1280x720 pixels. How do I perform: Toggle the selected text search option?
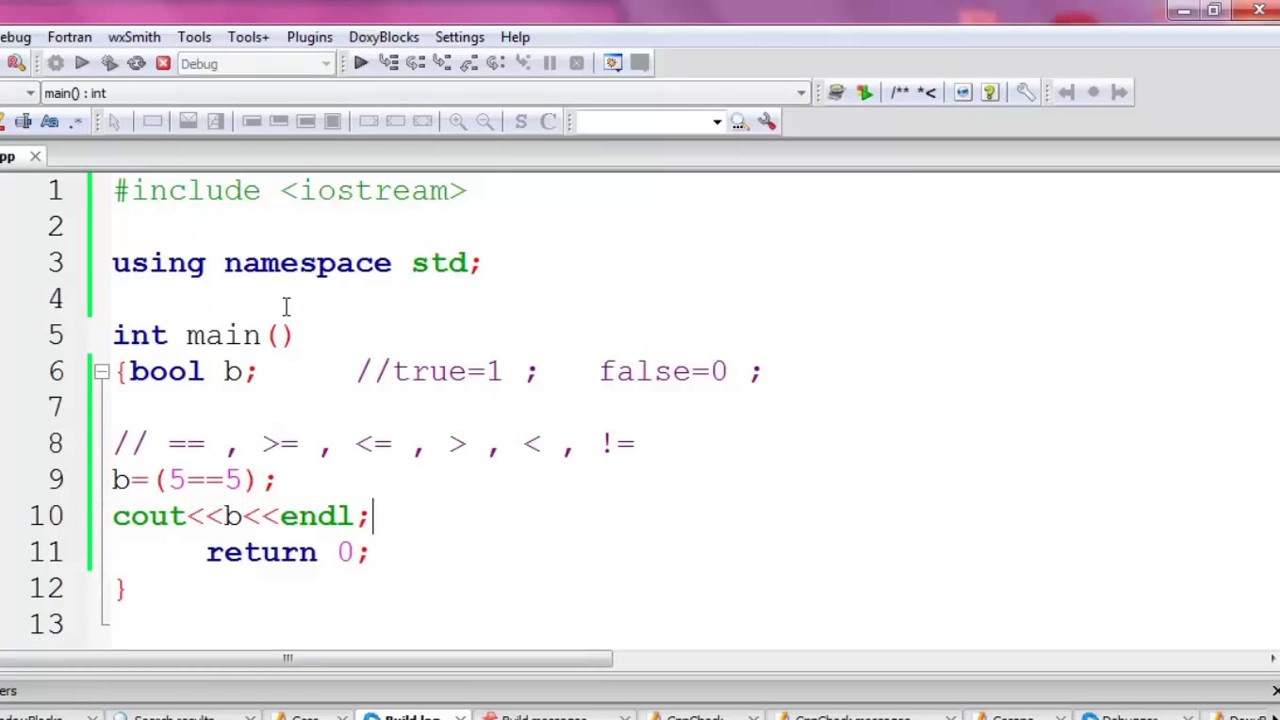tap(22, 121)
